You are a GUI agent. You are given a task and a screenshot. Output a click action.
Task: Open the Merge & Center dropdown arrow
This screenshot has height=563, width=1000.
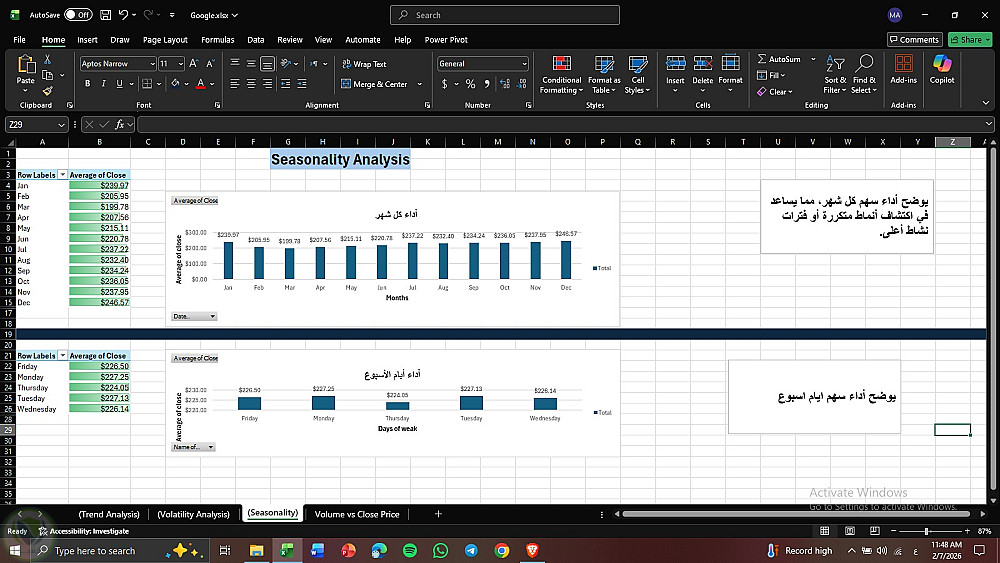tap(420, 84)
